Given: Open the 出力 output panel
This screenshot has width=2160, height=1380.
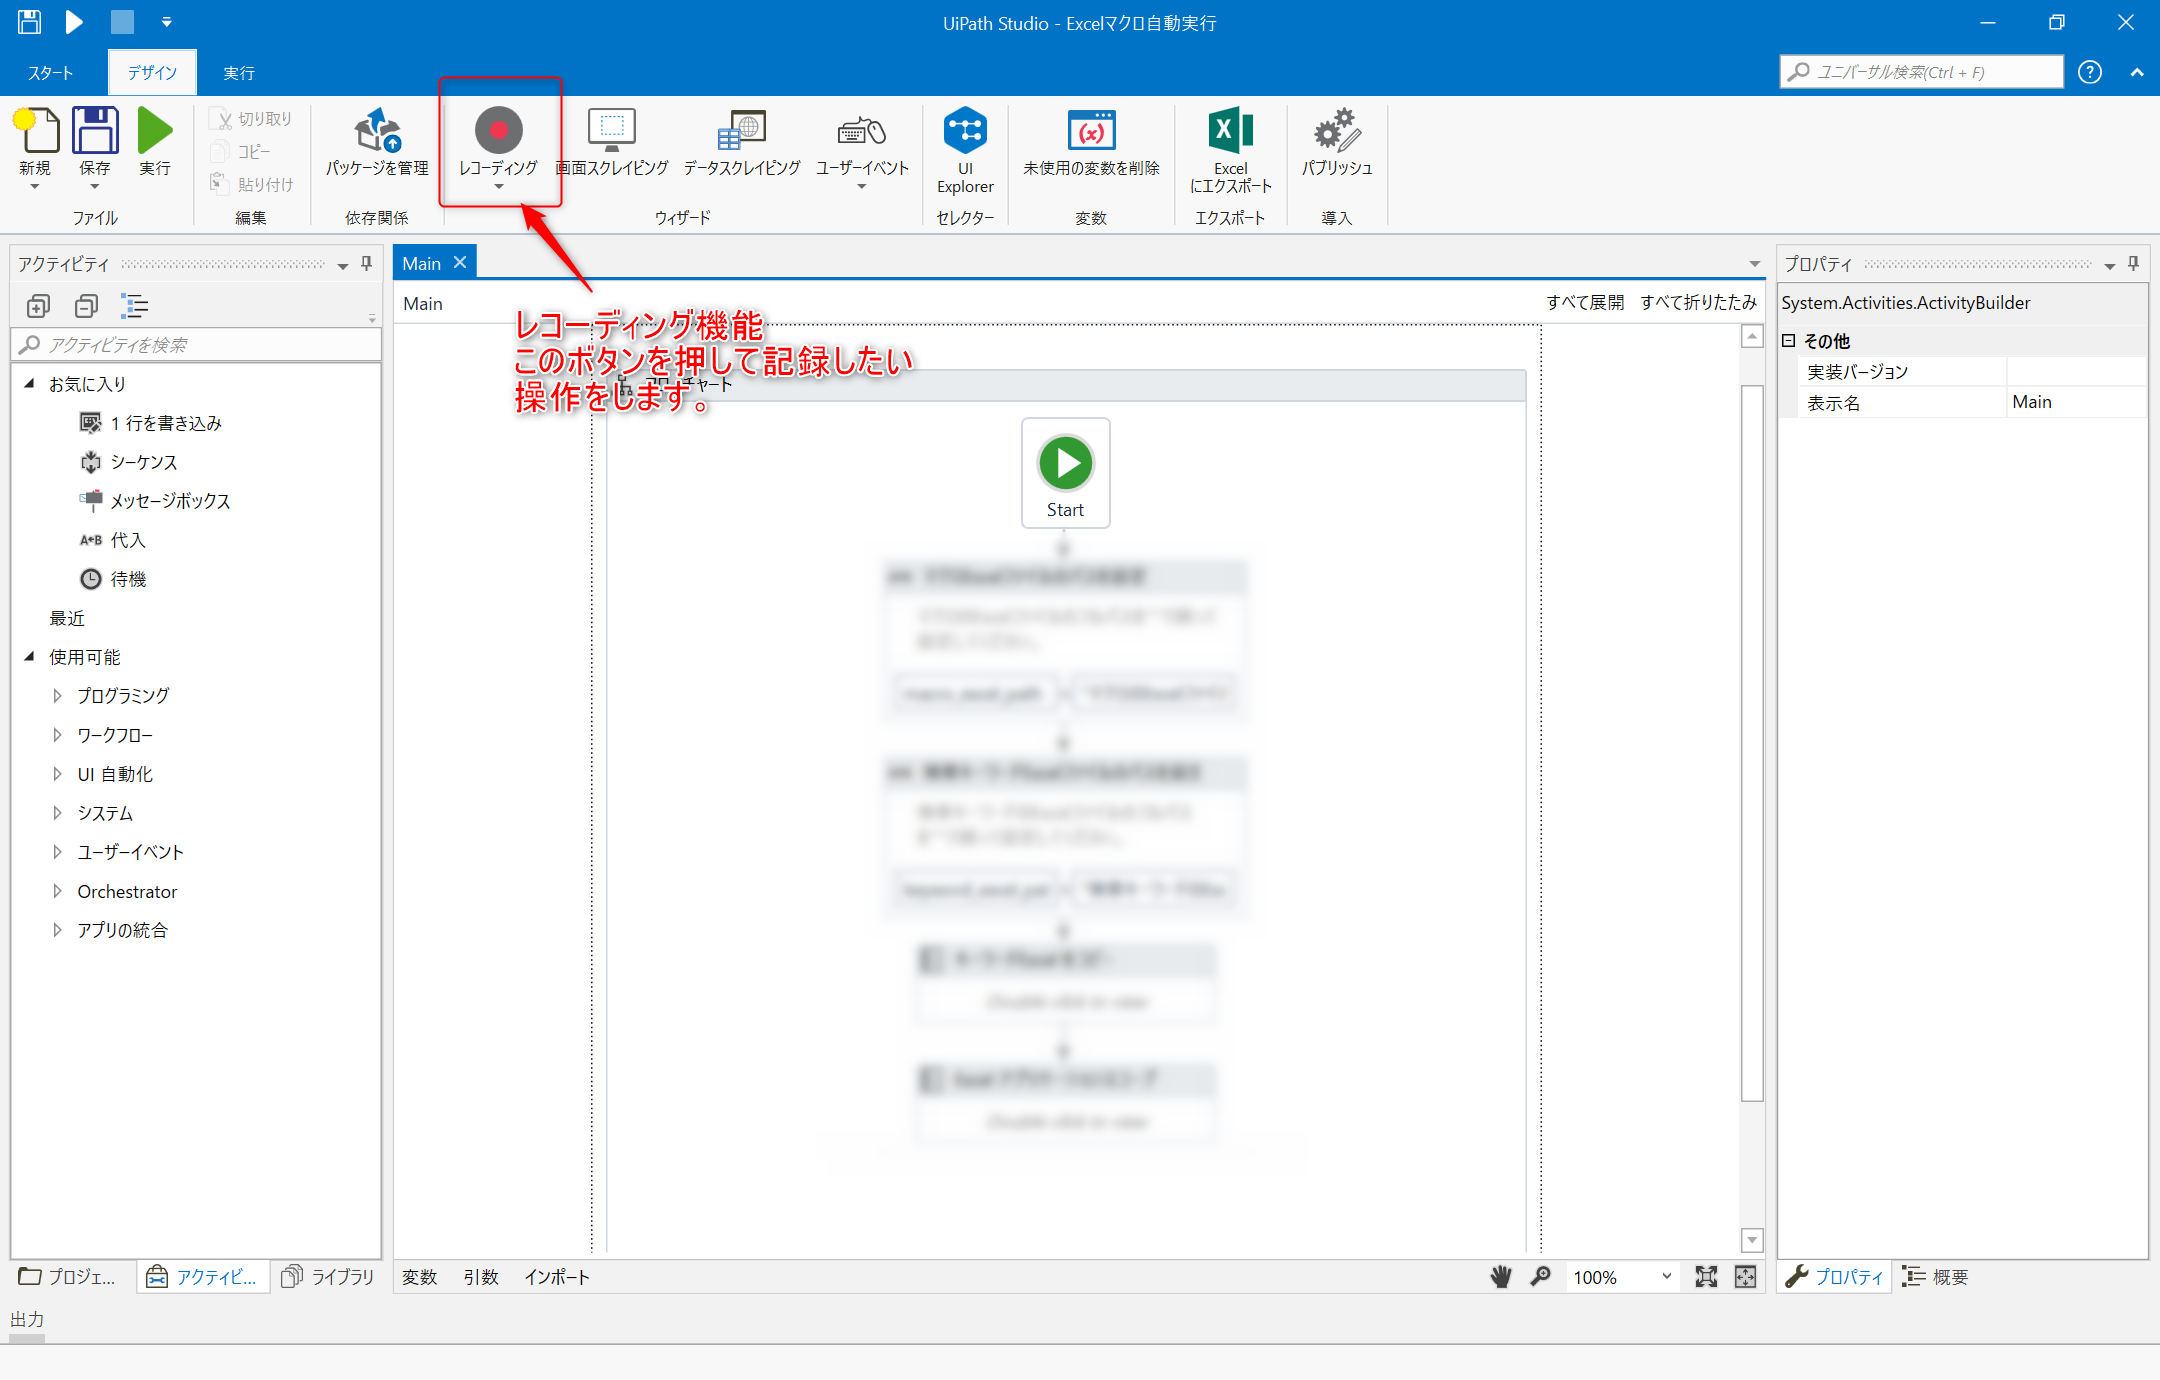Looking at the screenshot, I should point(27,1319).
